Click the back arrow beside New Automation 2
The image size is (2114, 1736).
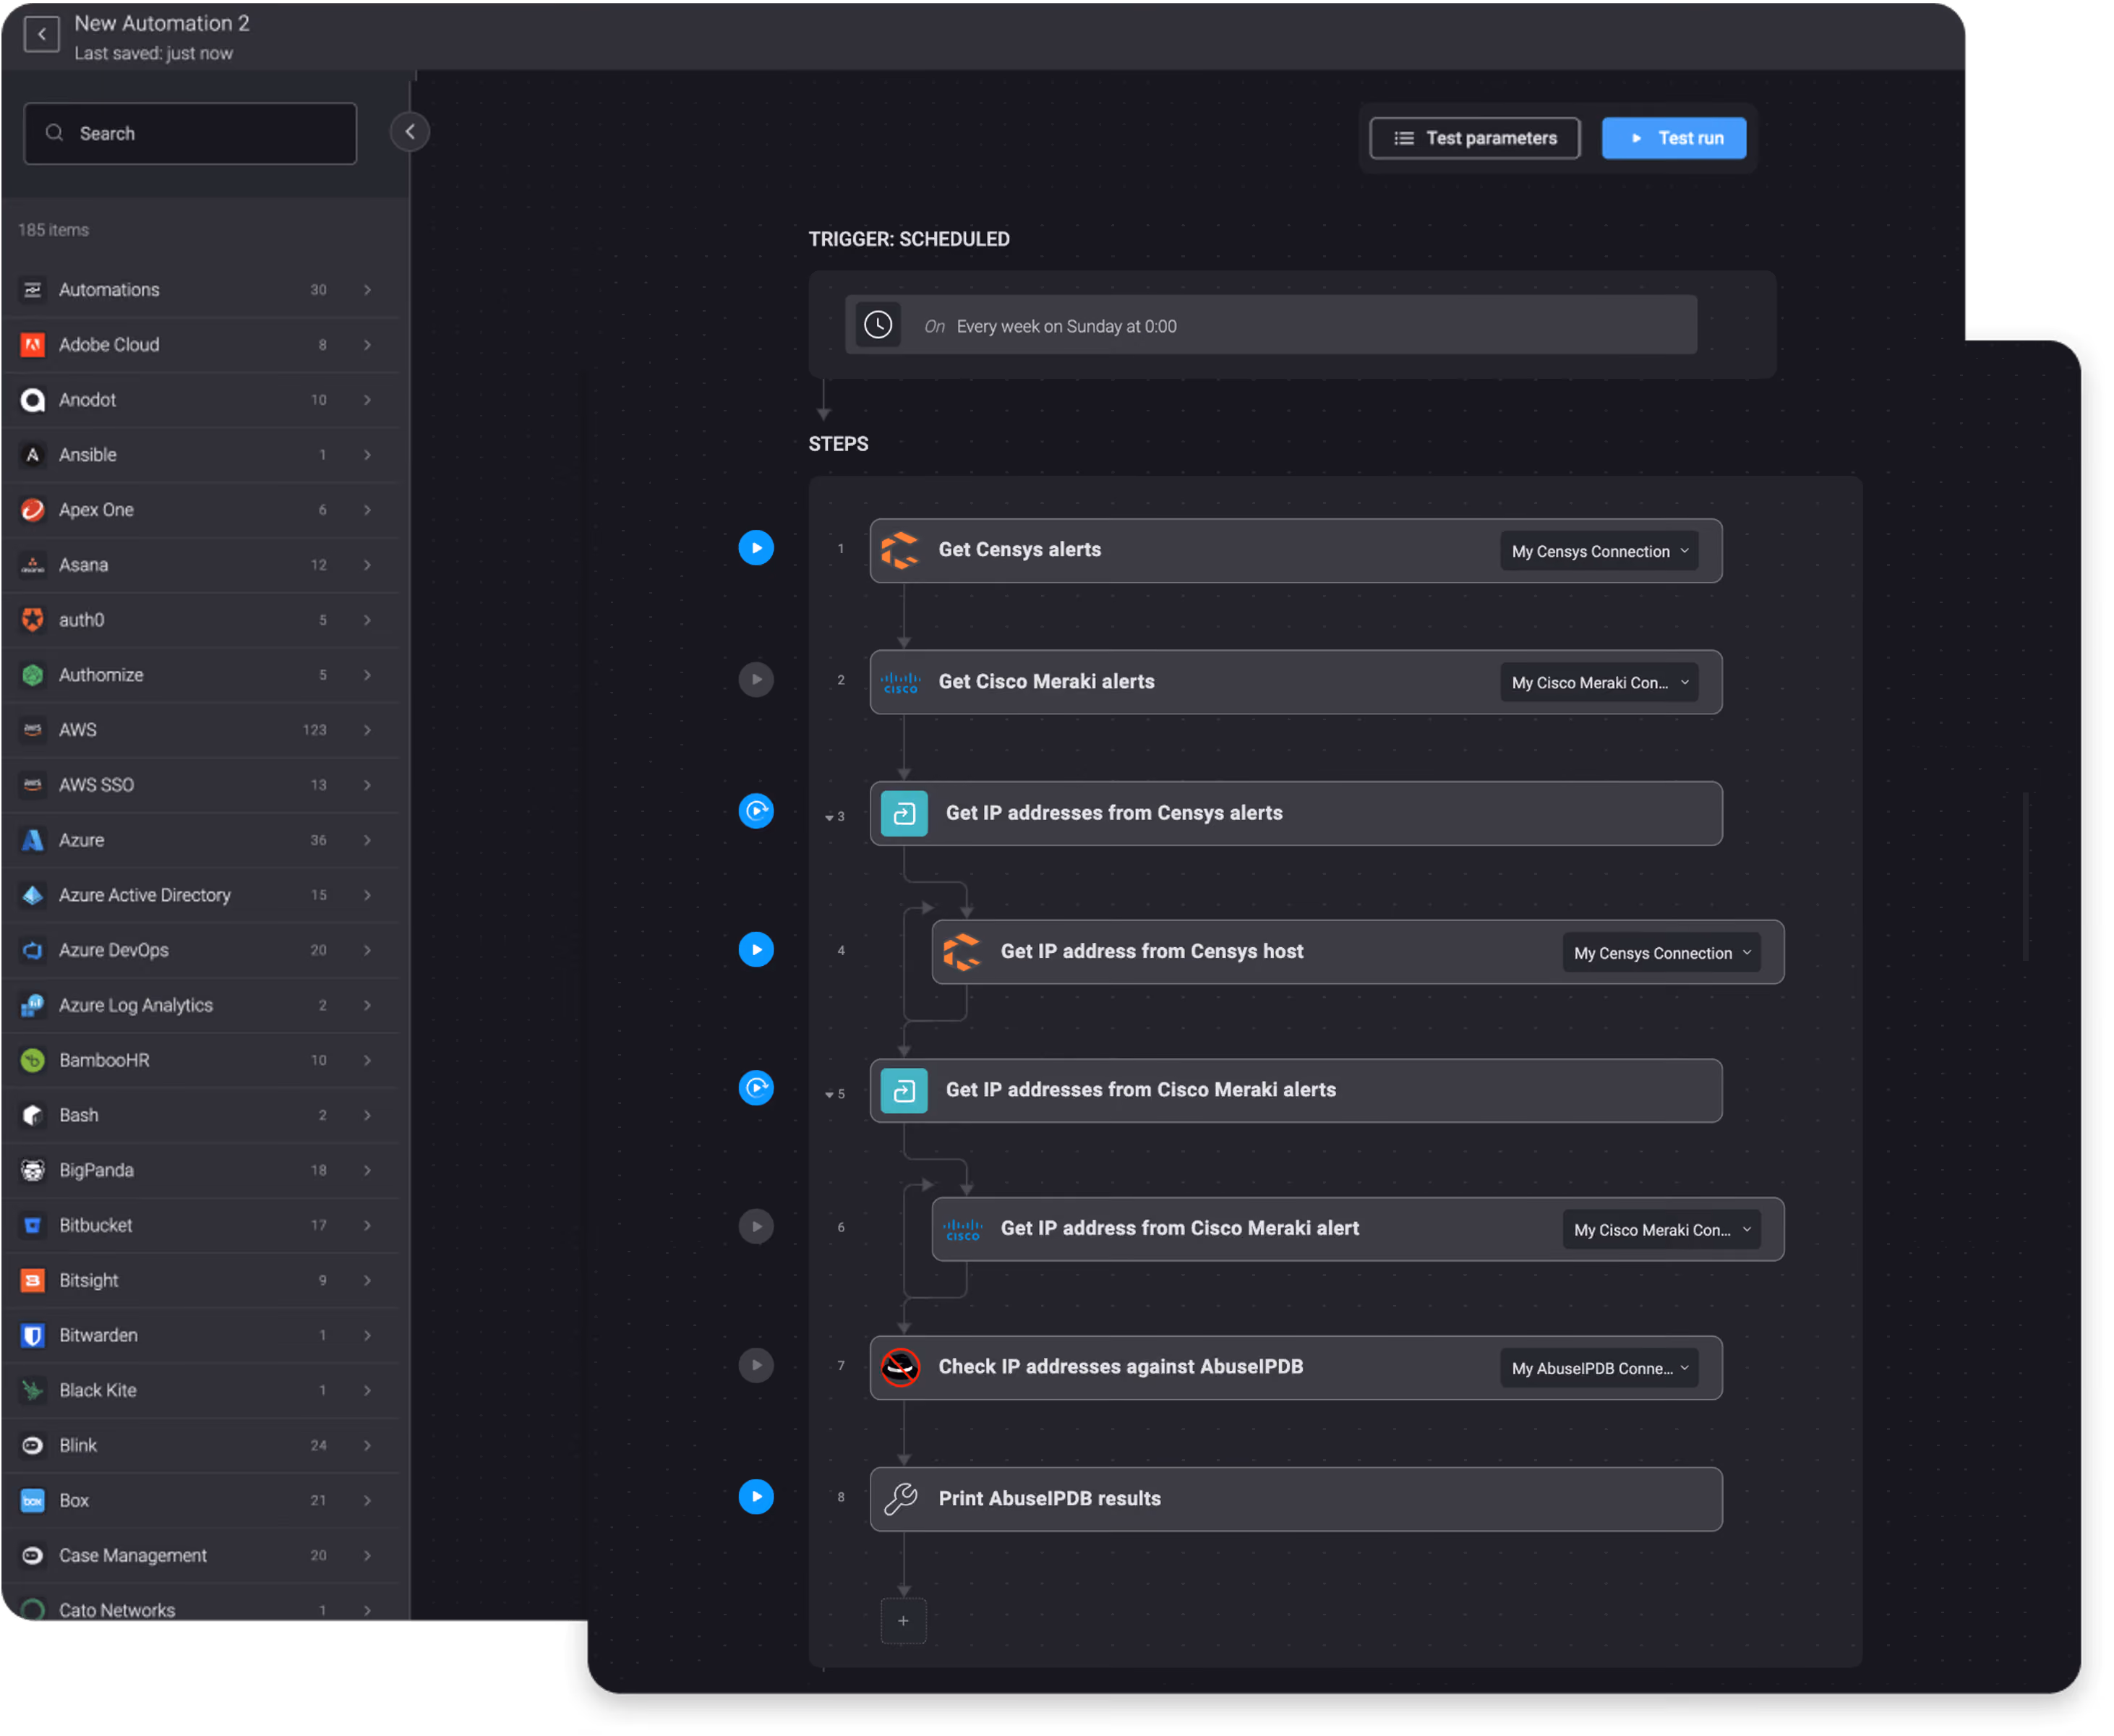(41, 34)
